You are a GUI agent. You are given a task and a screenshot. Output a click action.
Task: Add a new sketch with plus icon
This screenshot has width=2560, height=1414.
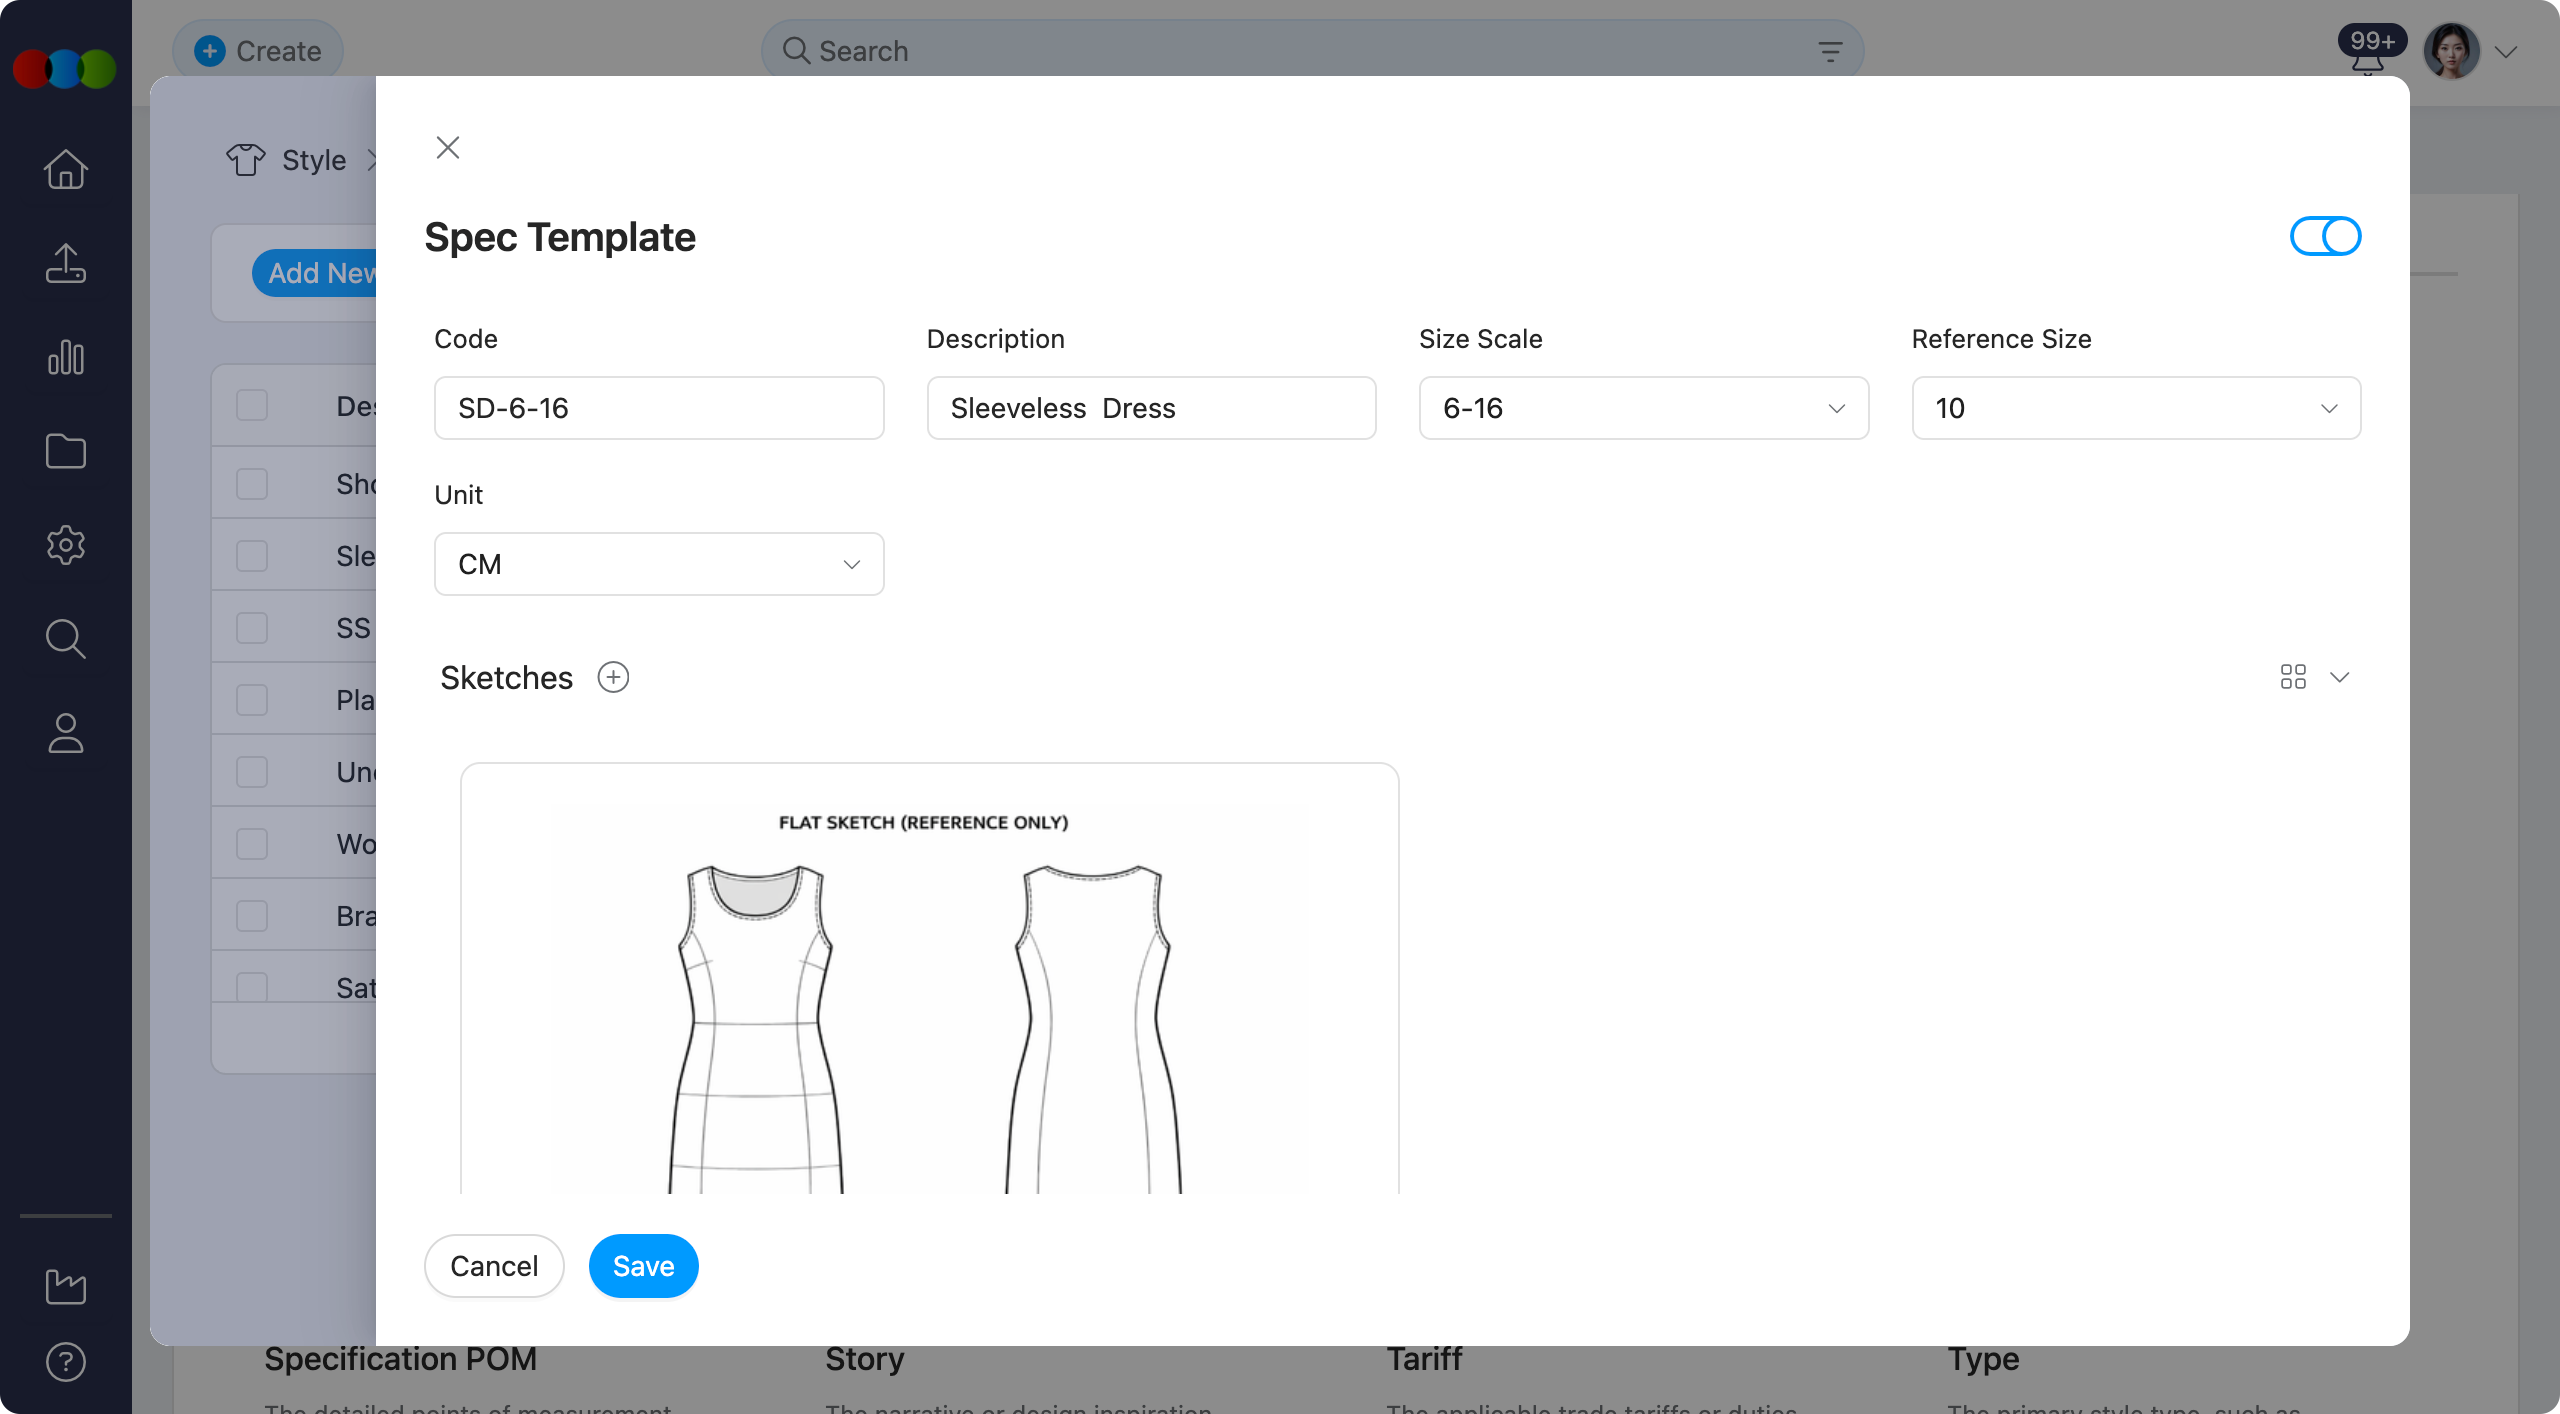pos(613,677)
